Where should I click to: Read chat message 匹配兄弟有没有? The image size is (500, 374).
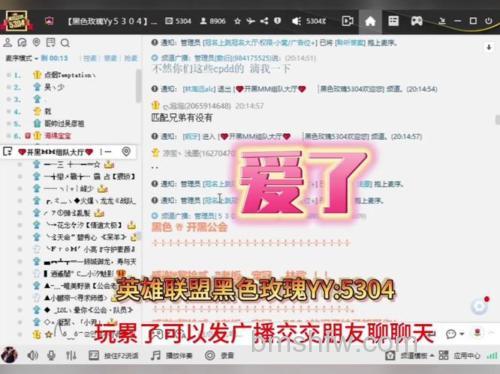click(182, 118)
